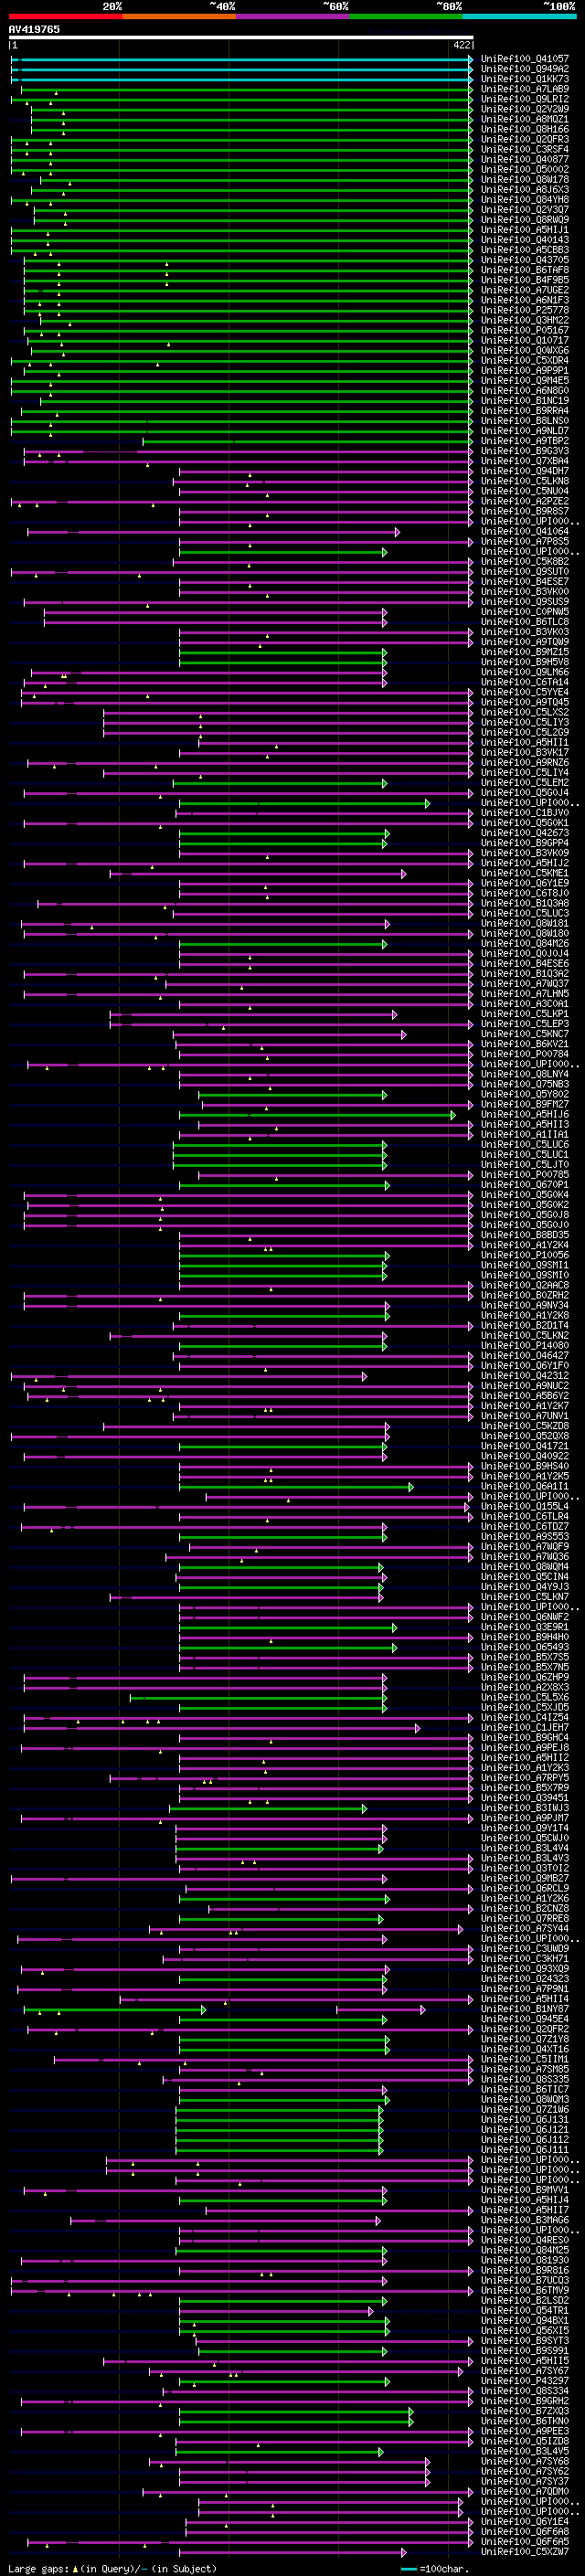Viewport: 585px width, 2576px height.
Task: Select the UniRef100_C0PNW5 label
Action: coord(525,612)
